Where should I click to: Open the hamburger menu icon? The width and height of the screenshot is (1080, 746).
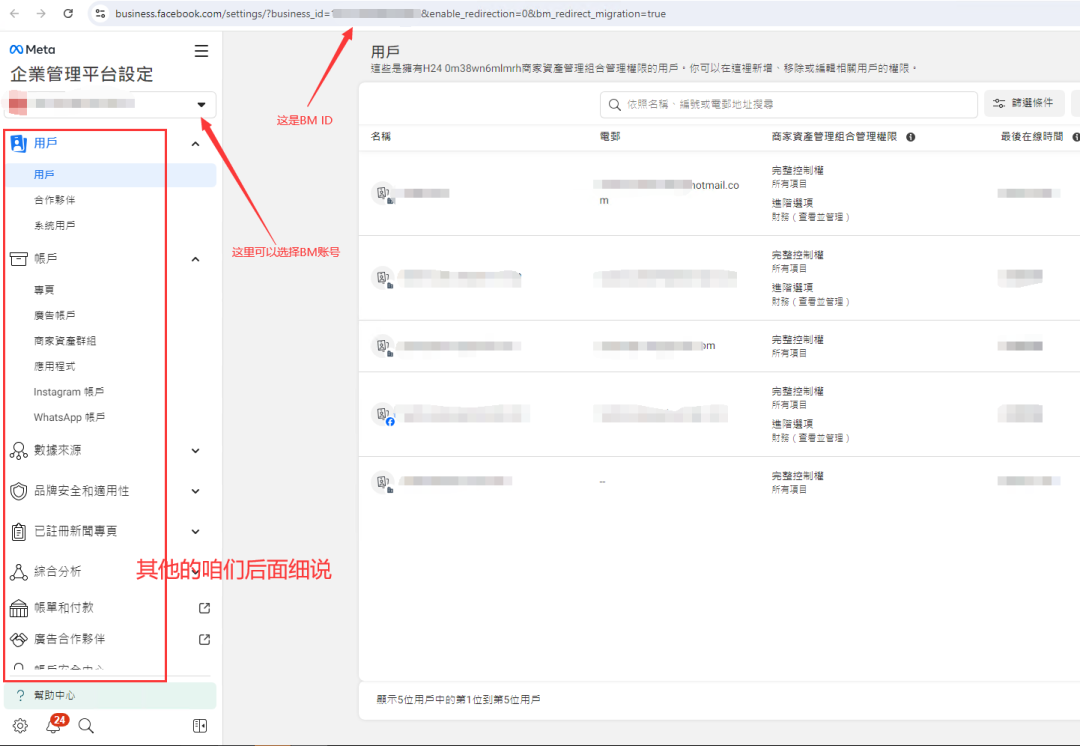coord(201,51)
